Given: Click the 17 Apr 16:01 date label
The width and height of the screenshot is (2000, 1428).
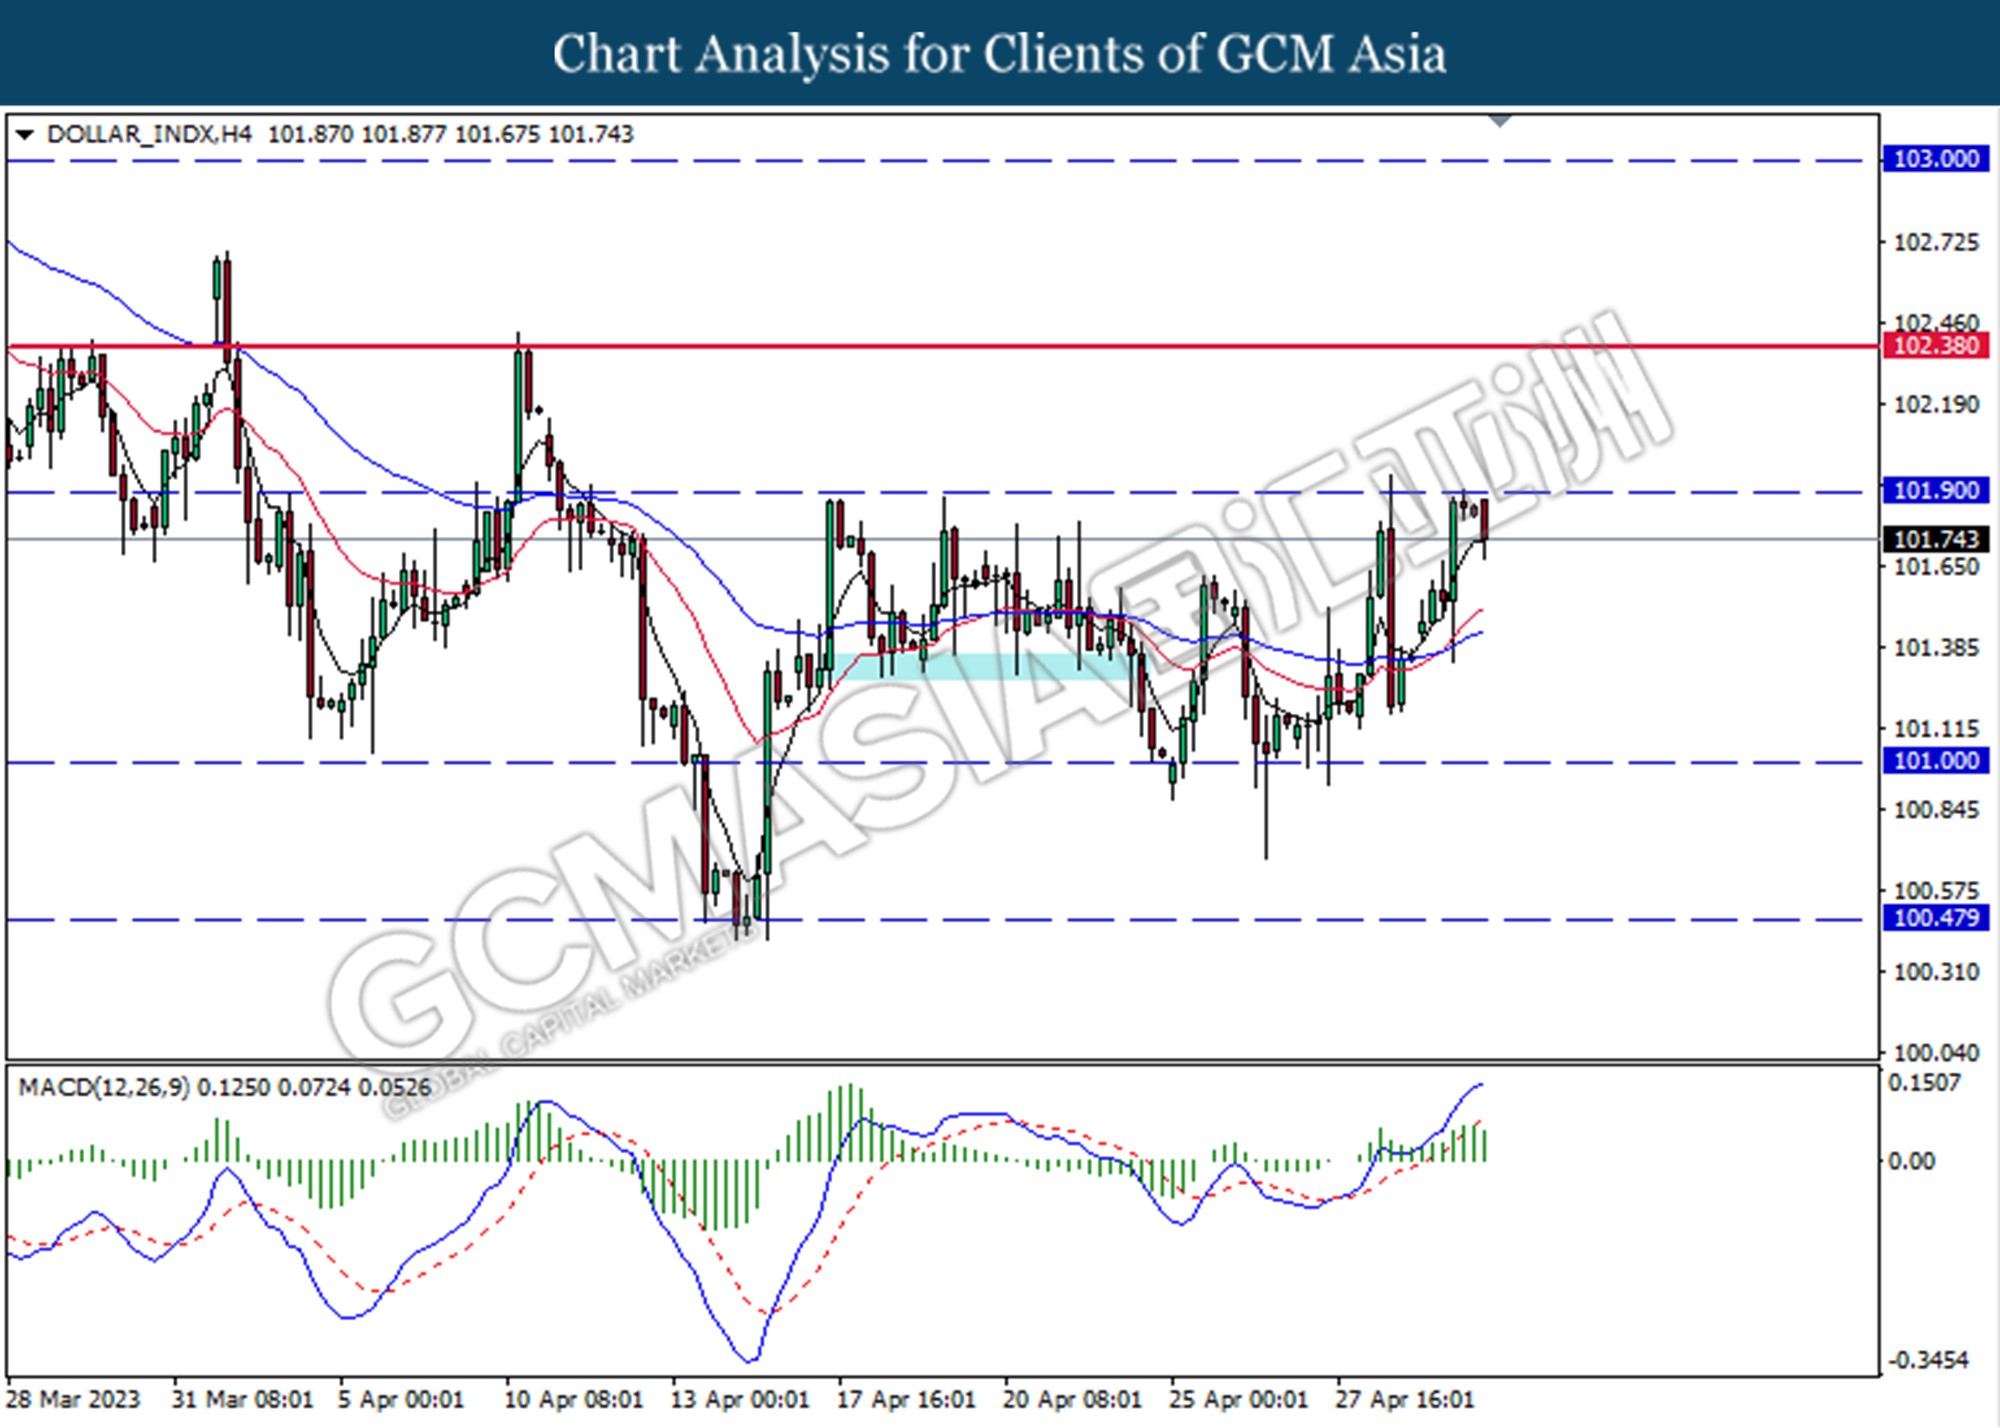Looking at the screenshot, I should pos(906,1399).
